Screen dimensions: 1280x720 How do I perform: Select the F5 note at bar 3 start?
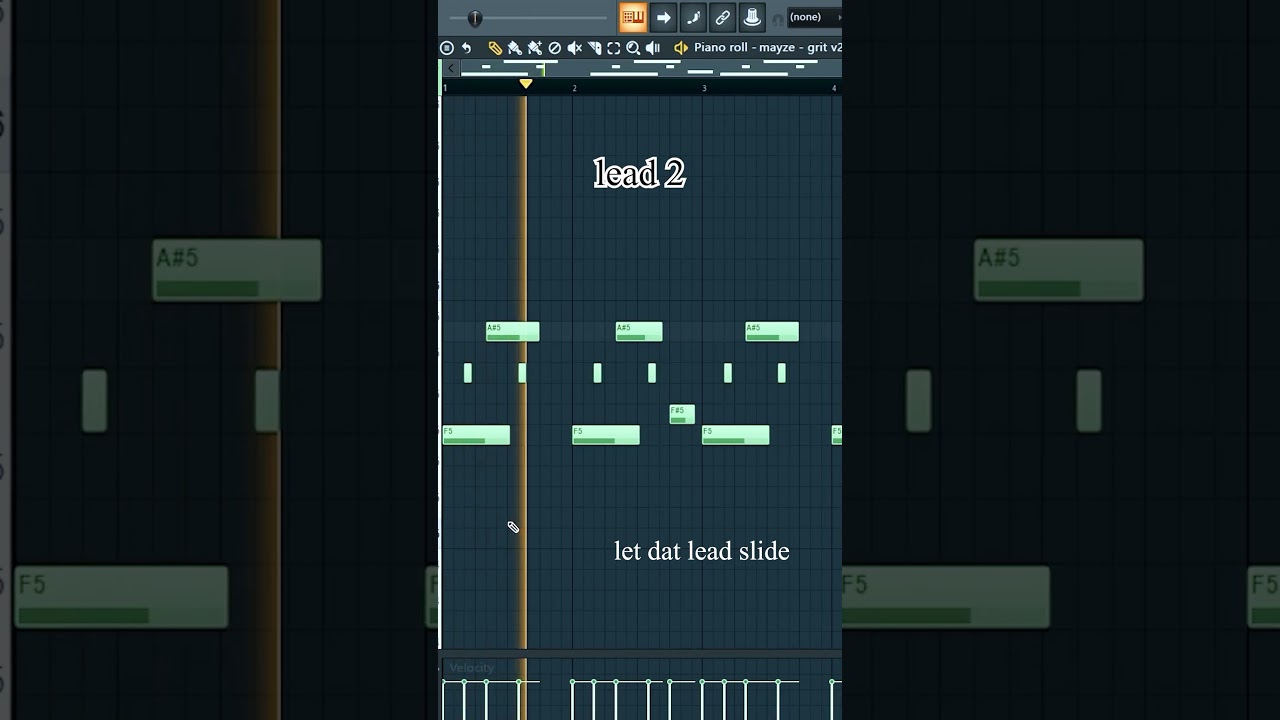tap(736, 435)
